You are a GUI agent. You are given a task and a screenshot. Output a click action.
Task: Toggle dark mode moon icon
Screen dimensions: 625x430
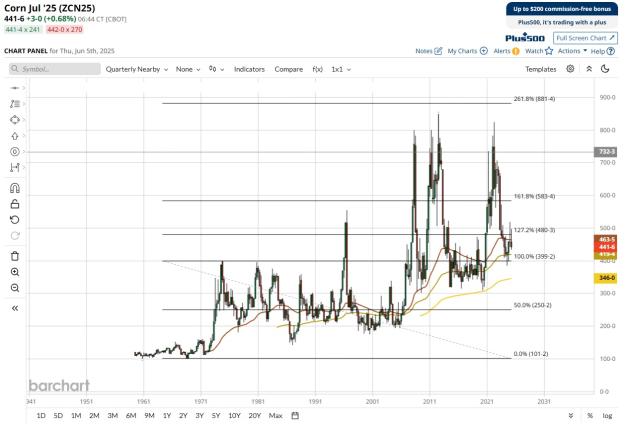[x=605, y=69]
